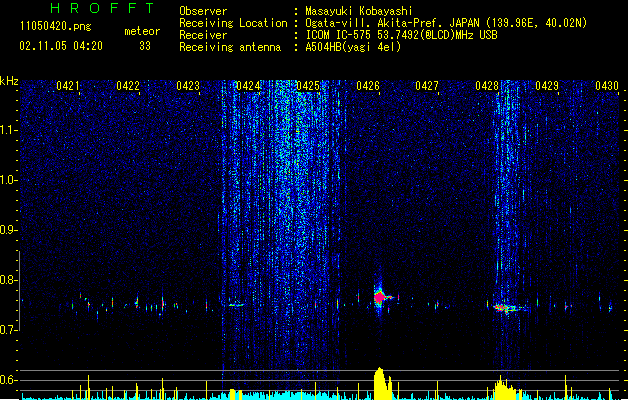This screenshot has height=400, width=629.
Task: Click the 1.1 kHz frequency axis label
Action: coord(8,130)
